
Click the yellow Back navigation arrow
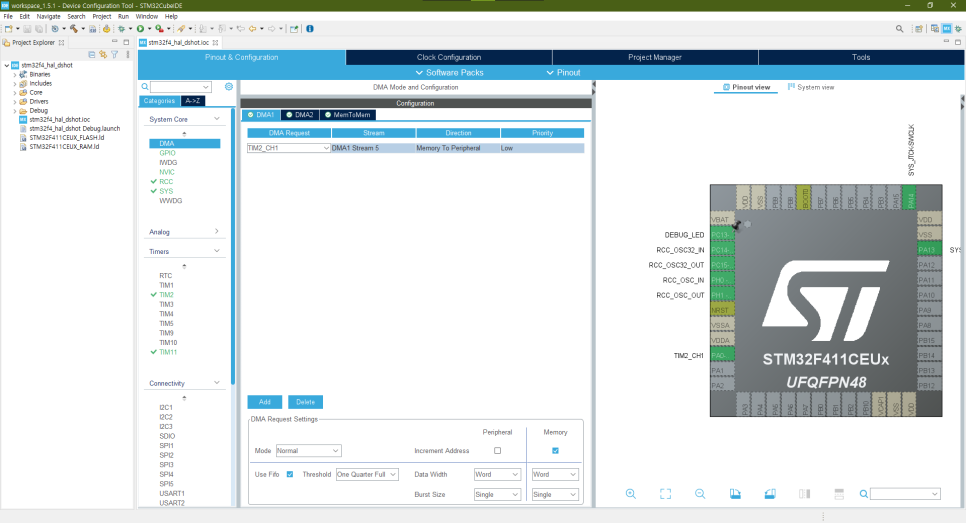click(252, 28)
